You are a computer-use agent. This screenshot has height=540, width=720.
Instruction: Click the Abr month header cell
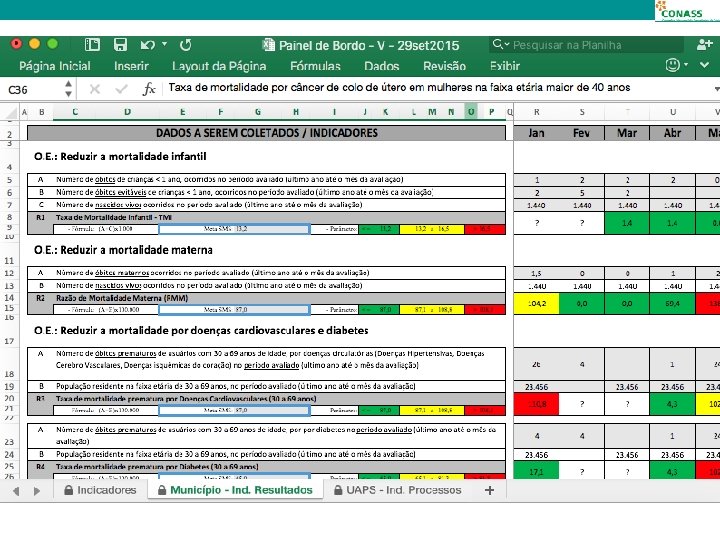point(672,133)
